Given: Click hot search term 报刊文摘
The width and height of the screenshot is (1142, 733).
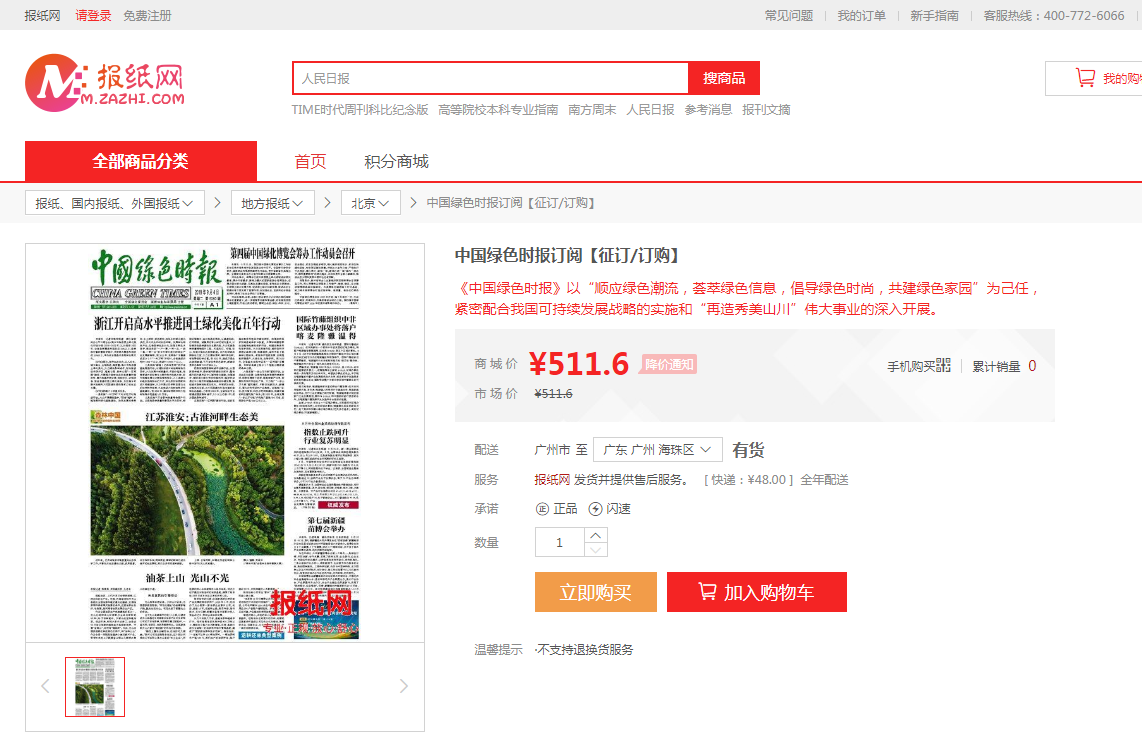Looking at the screenshot, I should 766,109.
